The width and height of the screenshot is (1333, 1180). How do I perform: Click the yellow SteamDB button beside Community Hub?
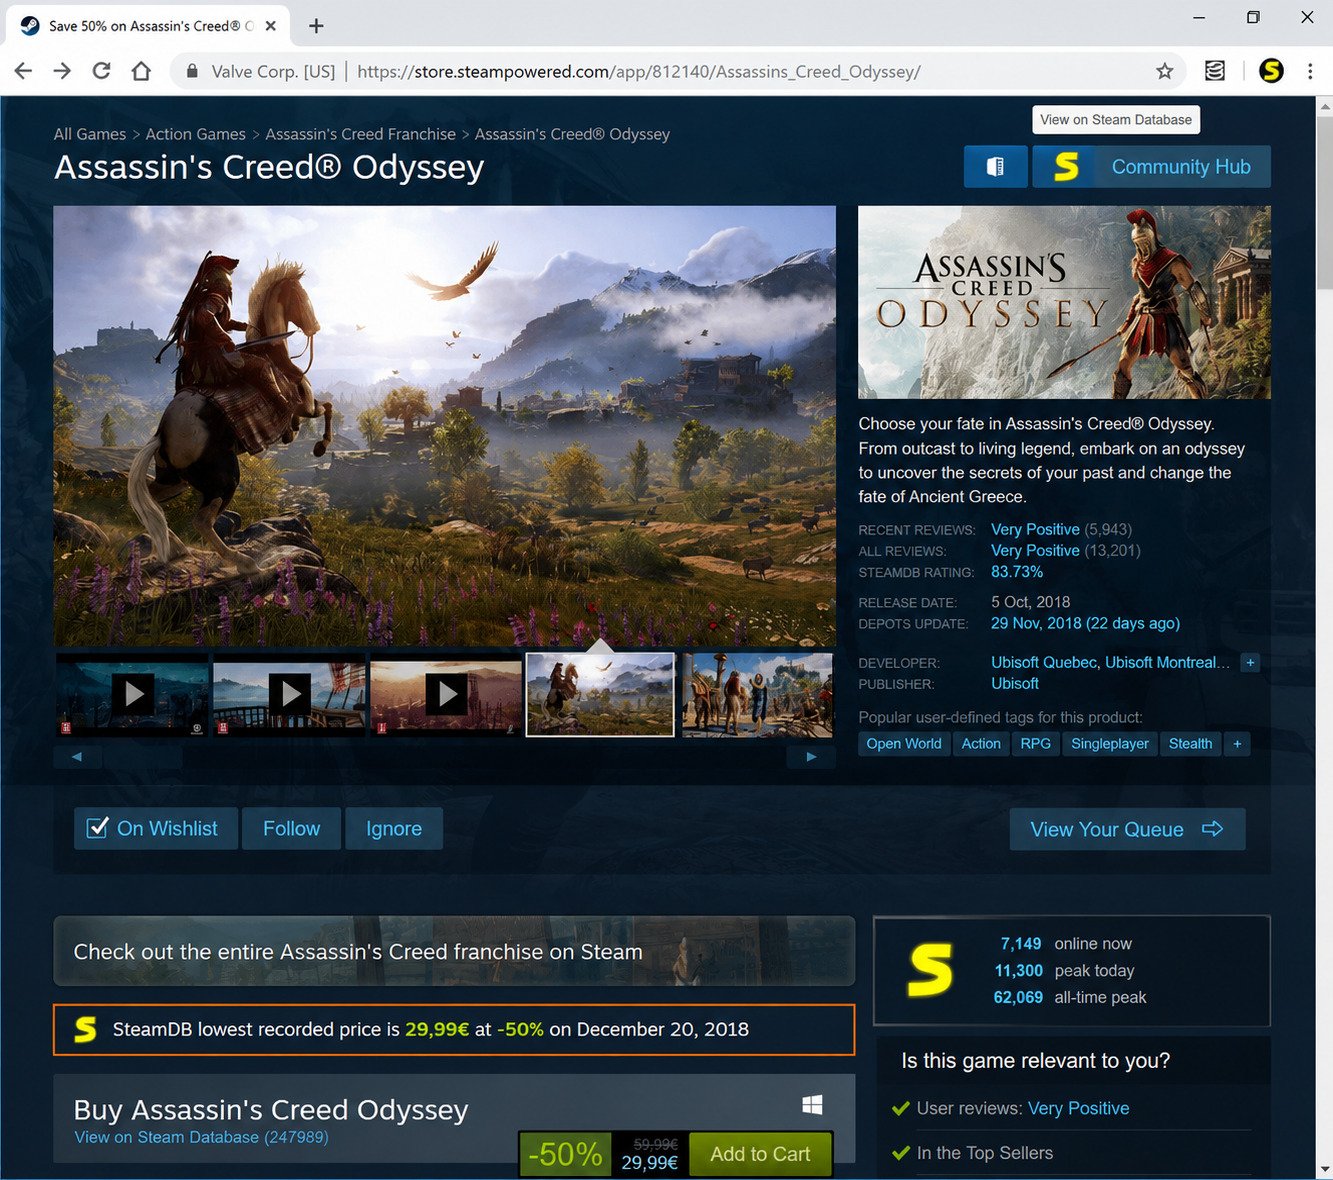pyautogui.click(x=1066, y=166)
